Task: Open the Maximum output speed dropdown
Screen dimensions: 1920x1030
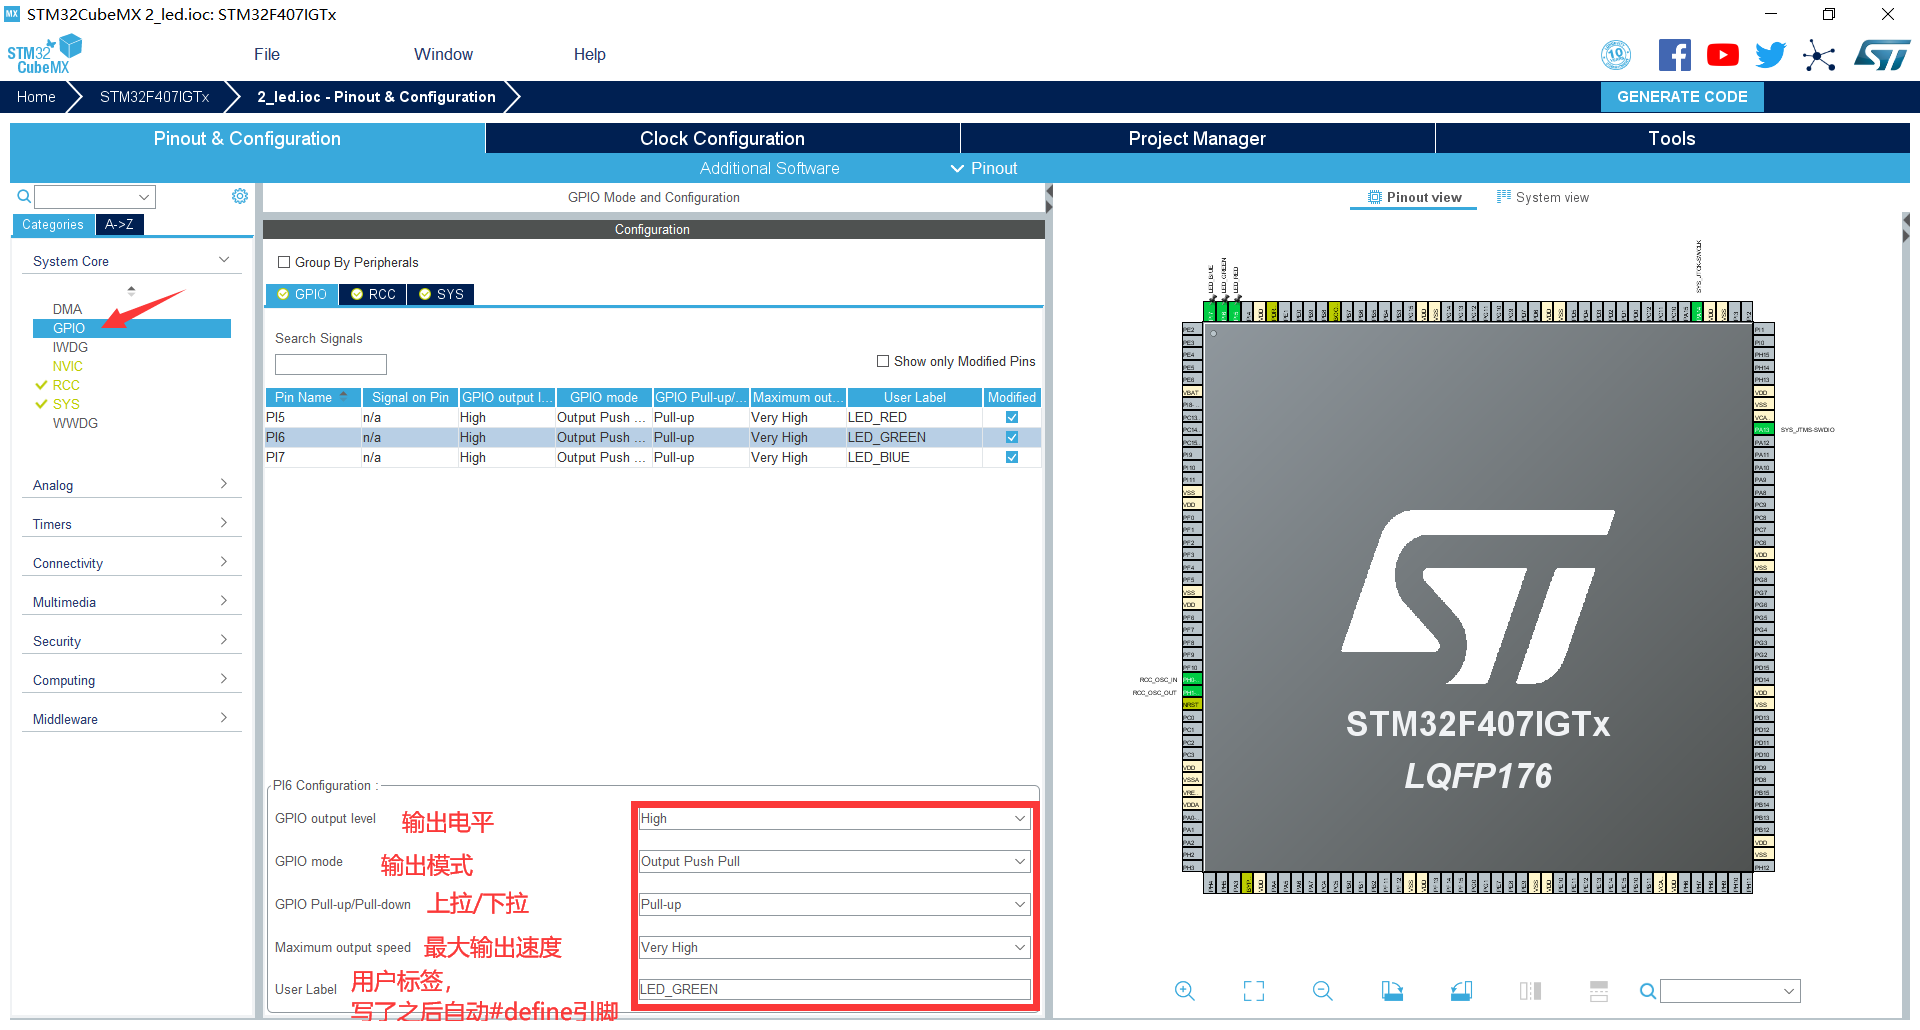Action: tap(834, 947)
